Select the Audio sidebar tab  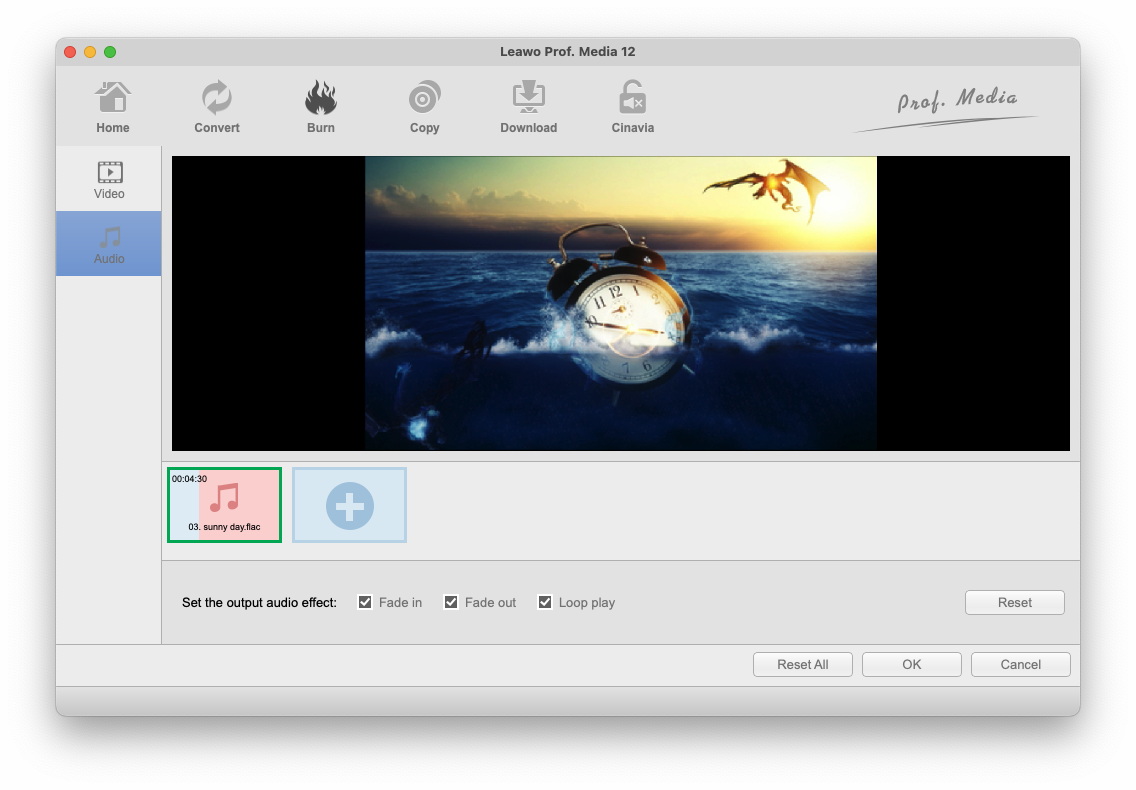(109, 244)
